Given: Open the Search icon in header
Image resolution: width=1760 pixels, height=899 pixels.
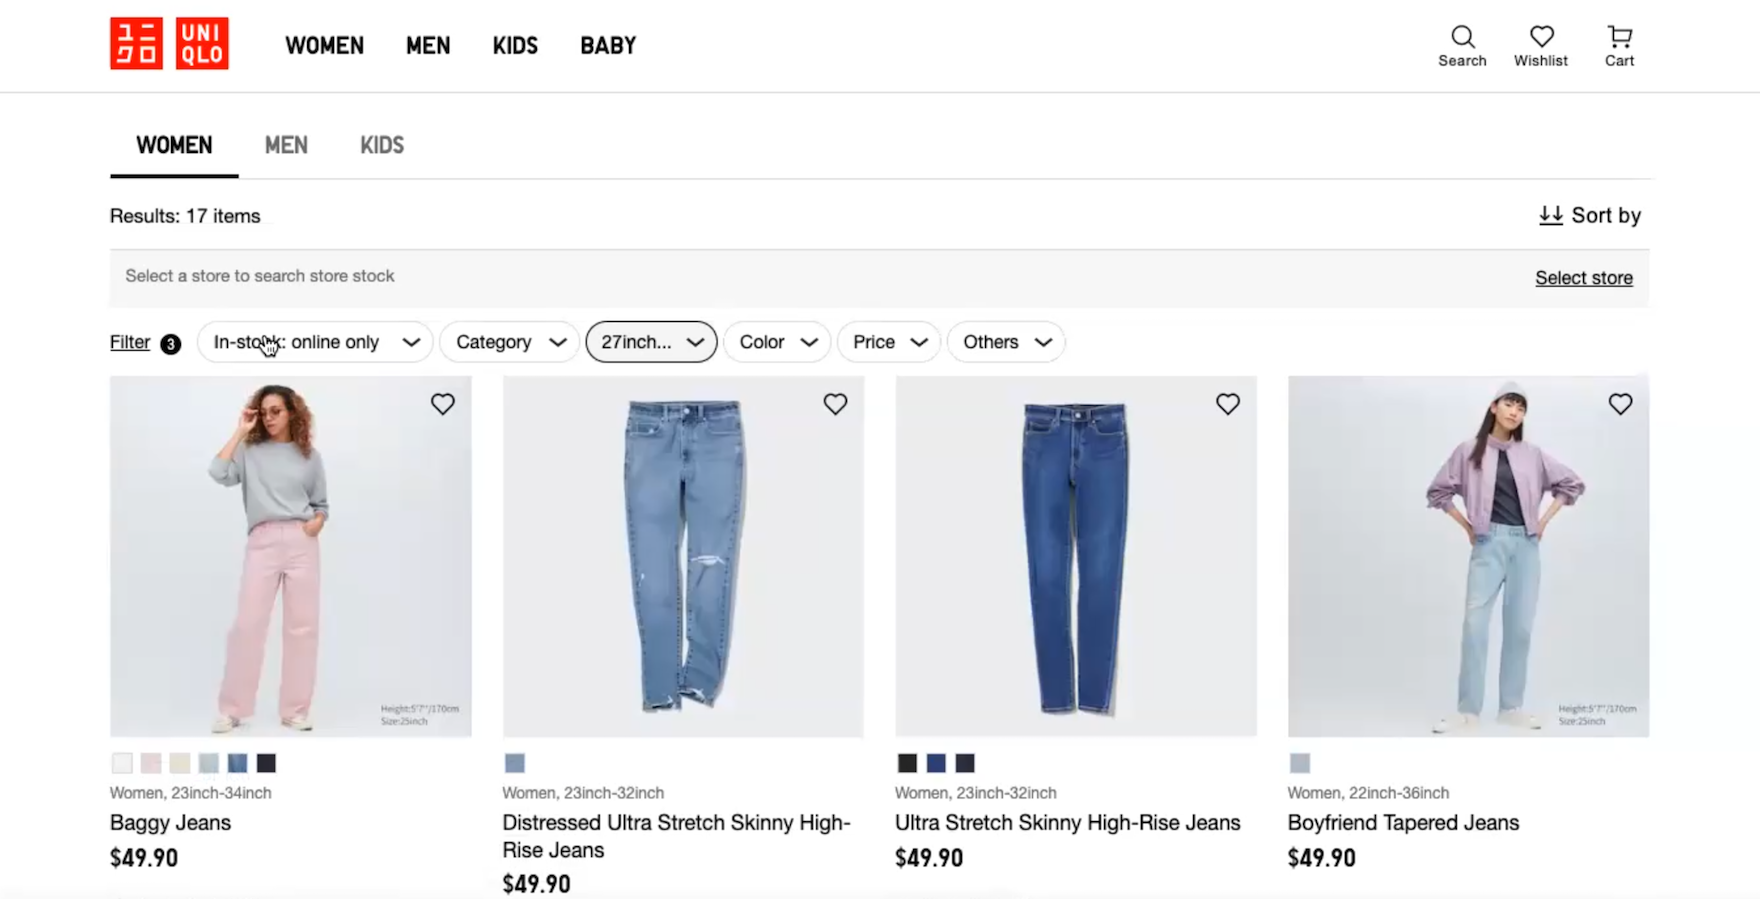Looking at the screenshot, I should coord(1462,38).
